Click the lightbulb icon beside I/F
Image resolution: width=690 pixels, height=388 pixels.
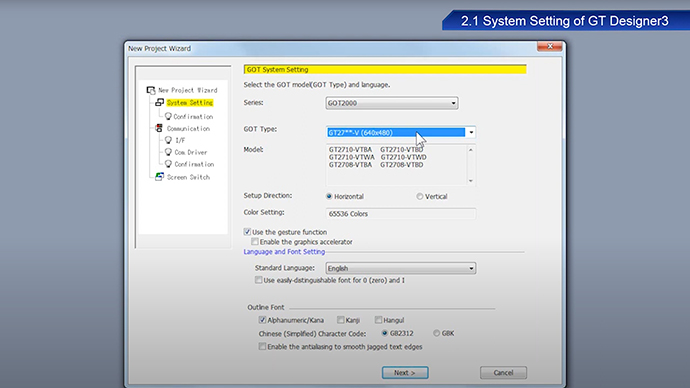[168, 140]
